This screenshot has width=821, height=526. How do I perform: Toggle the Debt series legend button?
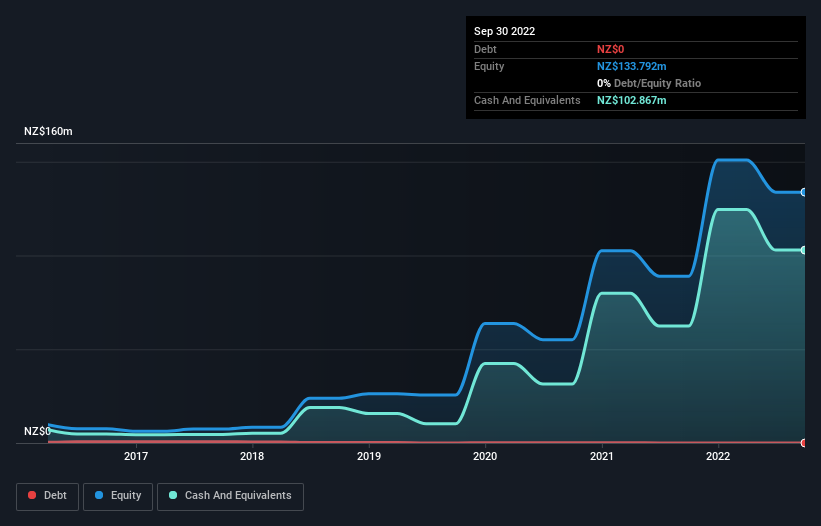(x=47, y=496)
